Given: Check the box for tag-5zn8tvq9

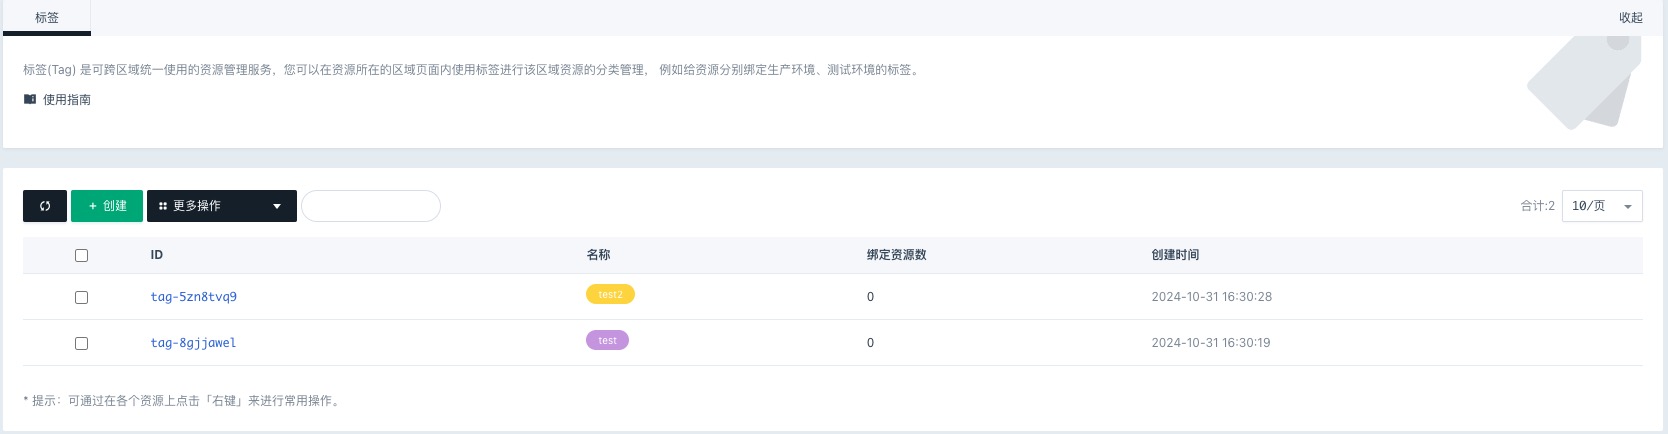Looking at the screenshot, I should (x=82, y=297).
